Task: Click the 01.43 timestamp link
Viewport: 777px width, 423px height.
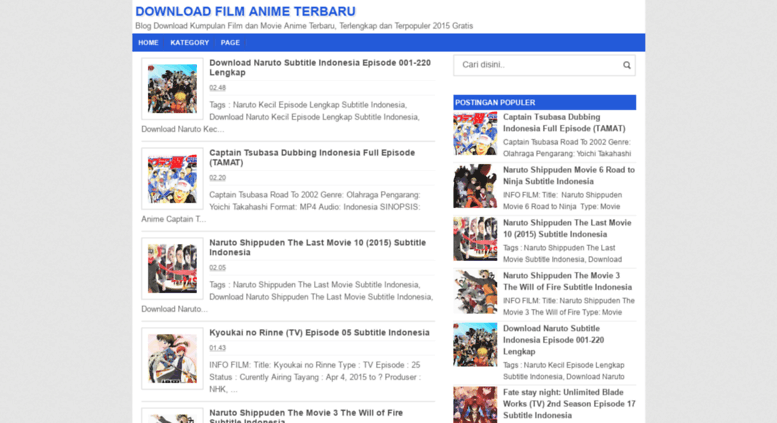Action: (217, 348)
